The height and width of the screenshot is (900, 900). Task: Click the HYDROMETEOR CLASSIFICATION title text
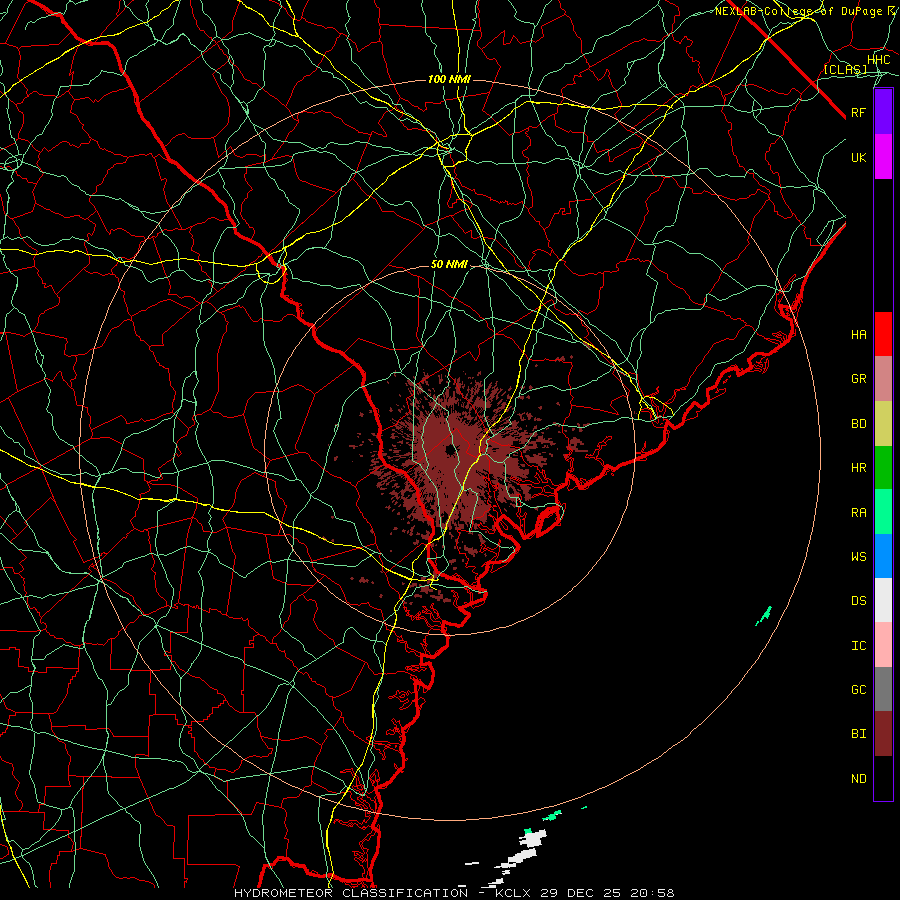click(351, 893)
